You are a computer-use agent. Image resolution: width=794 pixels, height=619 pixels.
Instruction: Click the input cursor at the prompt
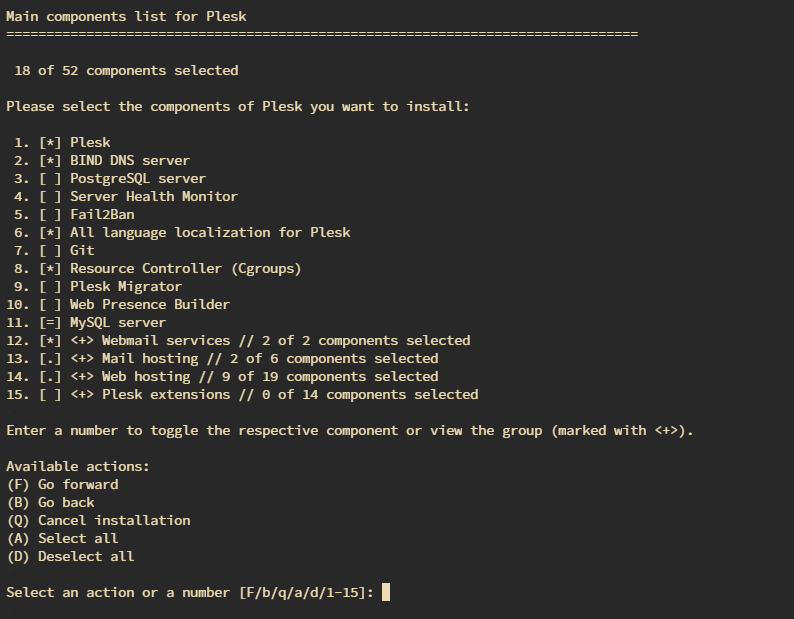tap(386, 592)
